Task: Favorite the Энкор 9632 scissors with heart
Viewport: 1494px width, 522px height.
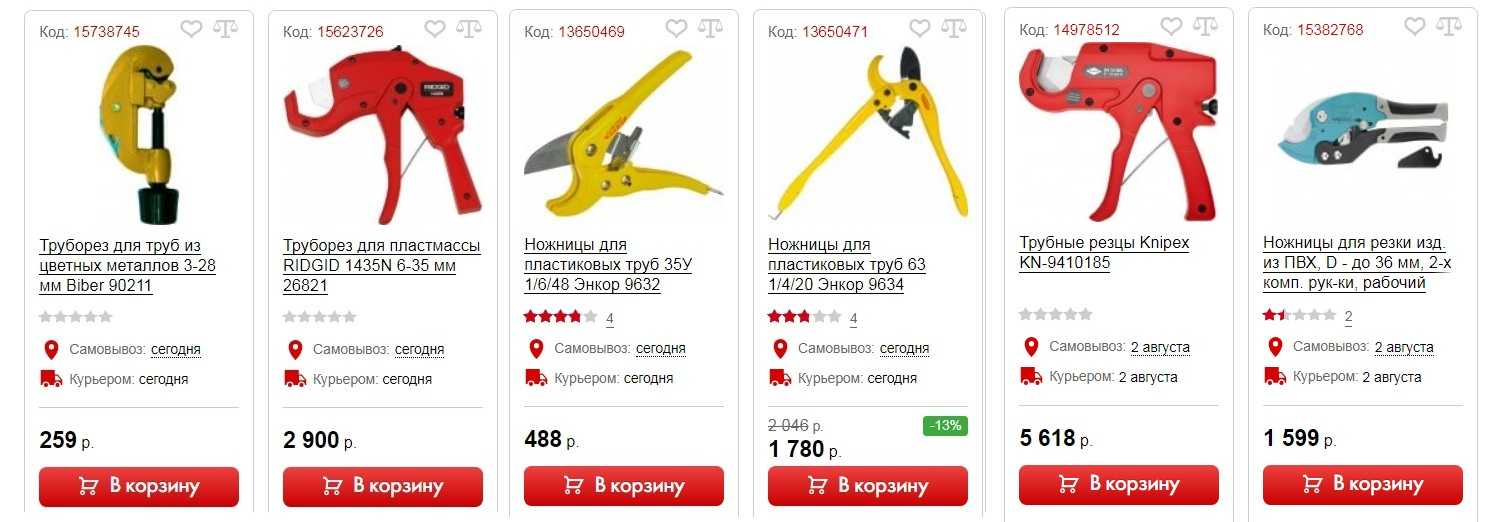Action: 676,29
